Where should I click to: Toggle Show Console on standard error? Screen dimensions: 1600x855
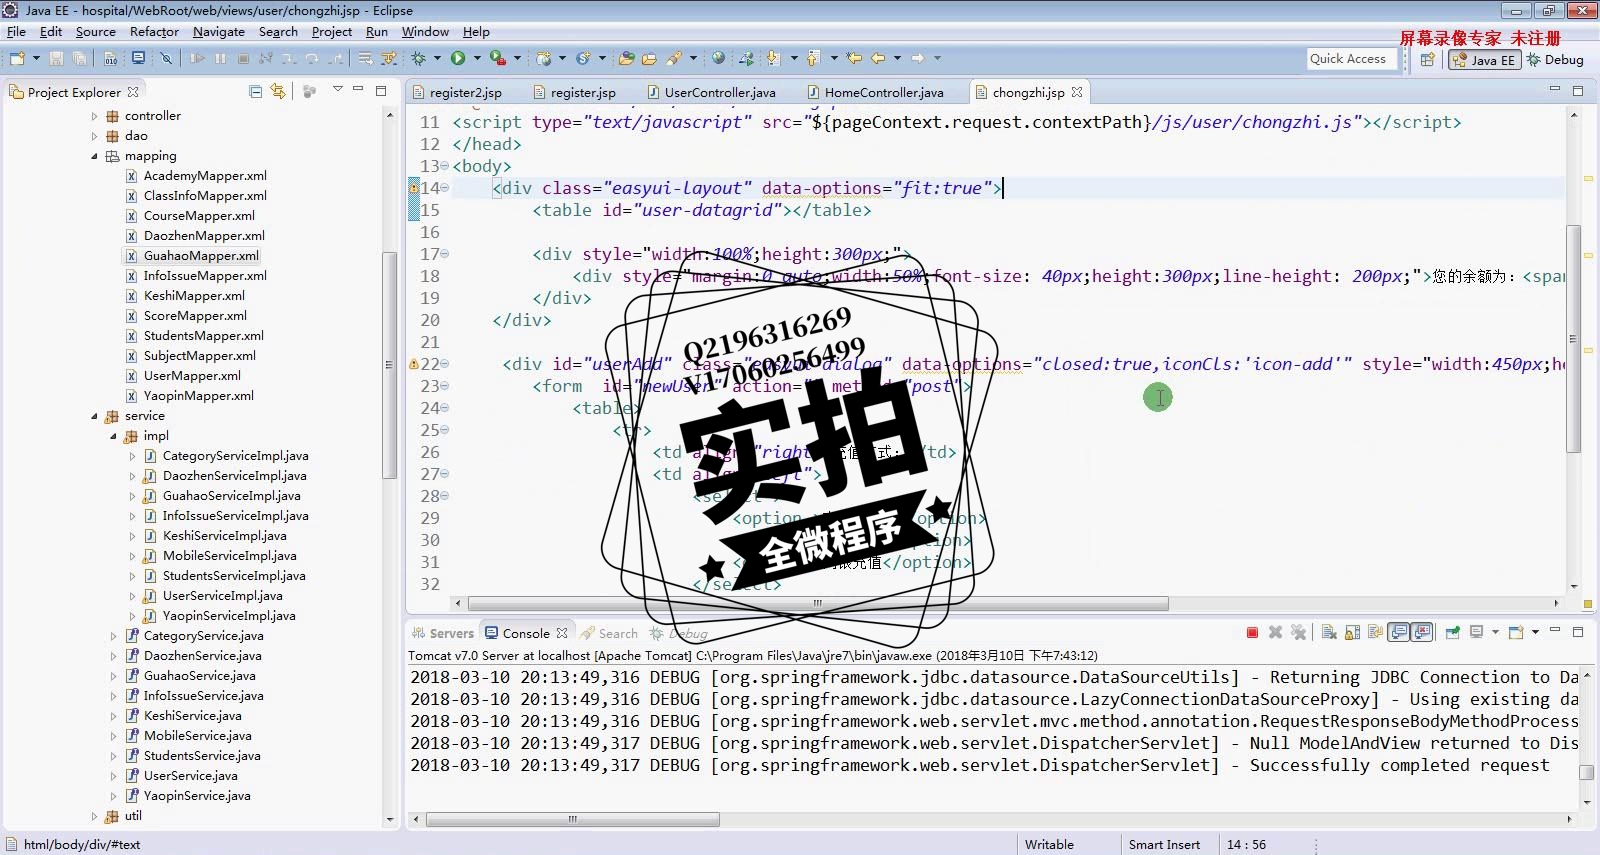[1422, 633]
